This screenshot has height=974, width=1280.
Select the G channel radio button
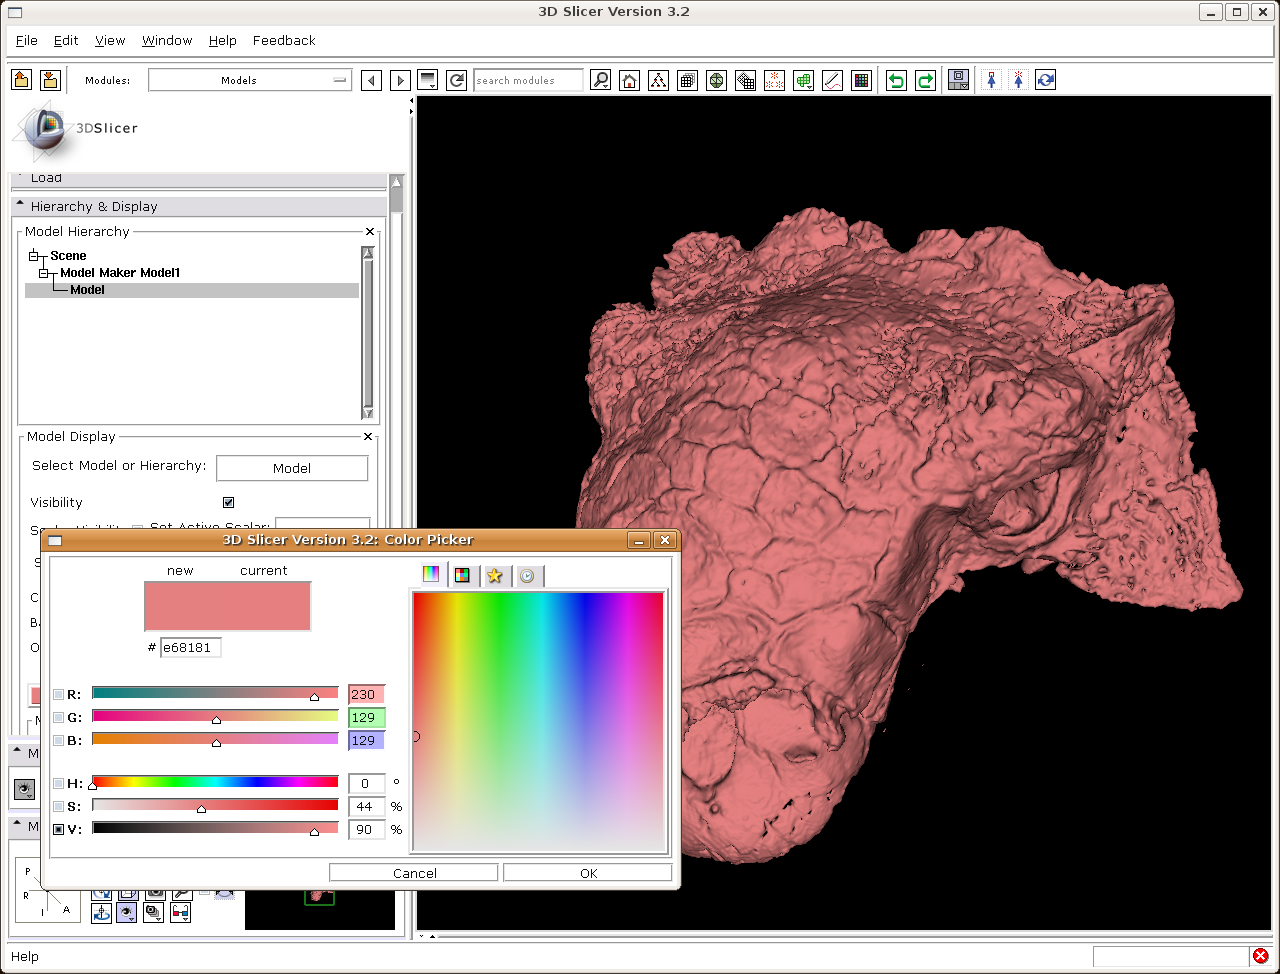(x=59, y=717)
